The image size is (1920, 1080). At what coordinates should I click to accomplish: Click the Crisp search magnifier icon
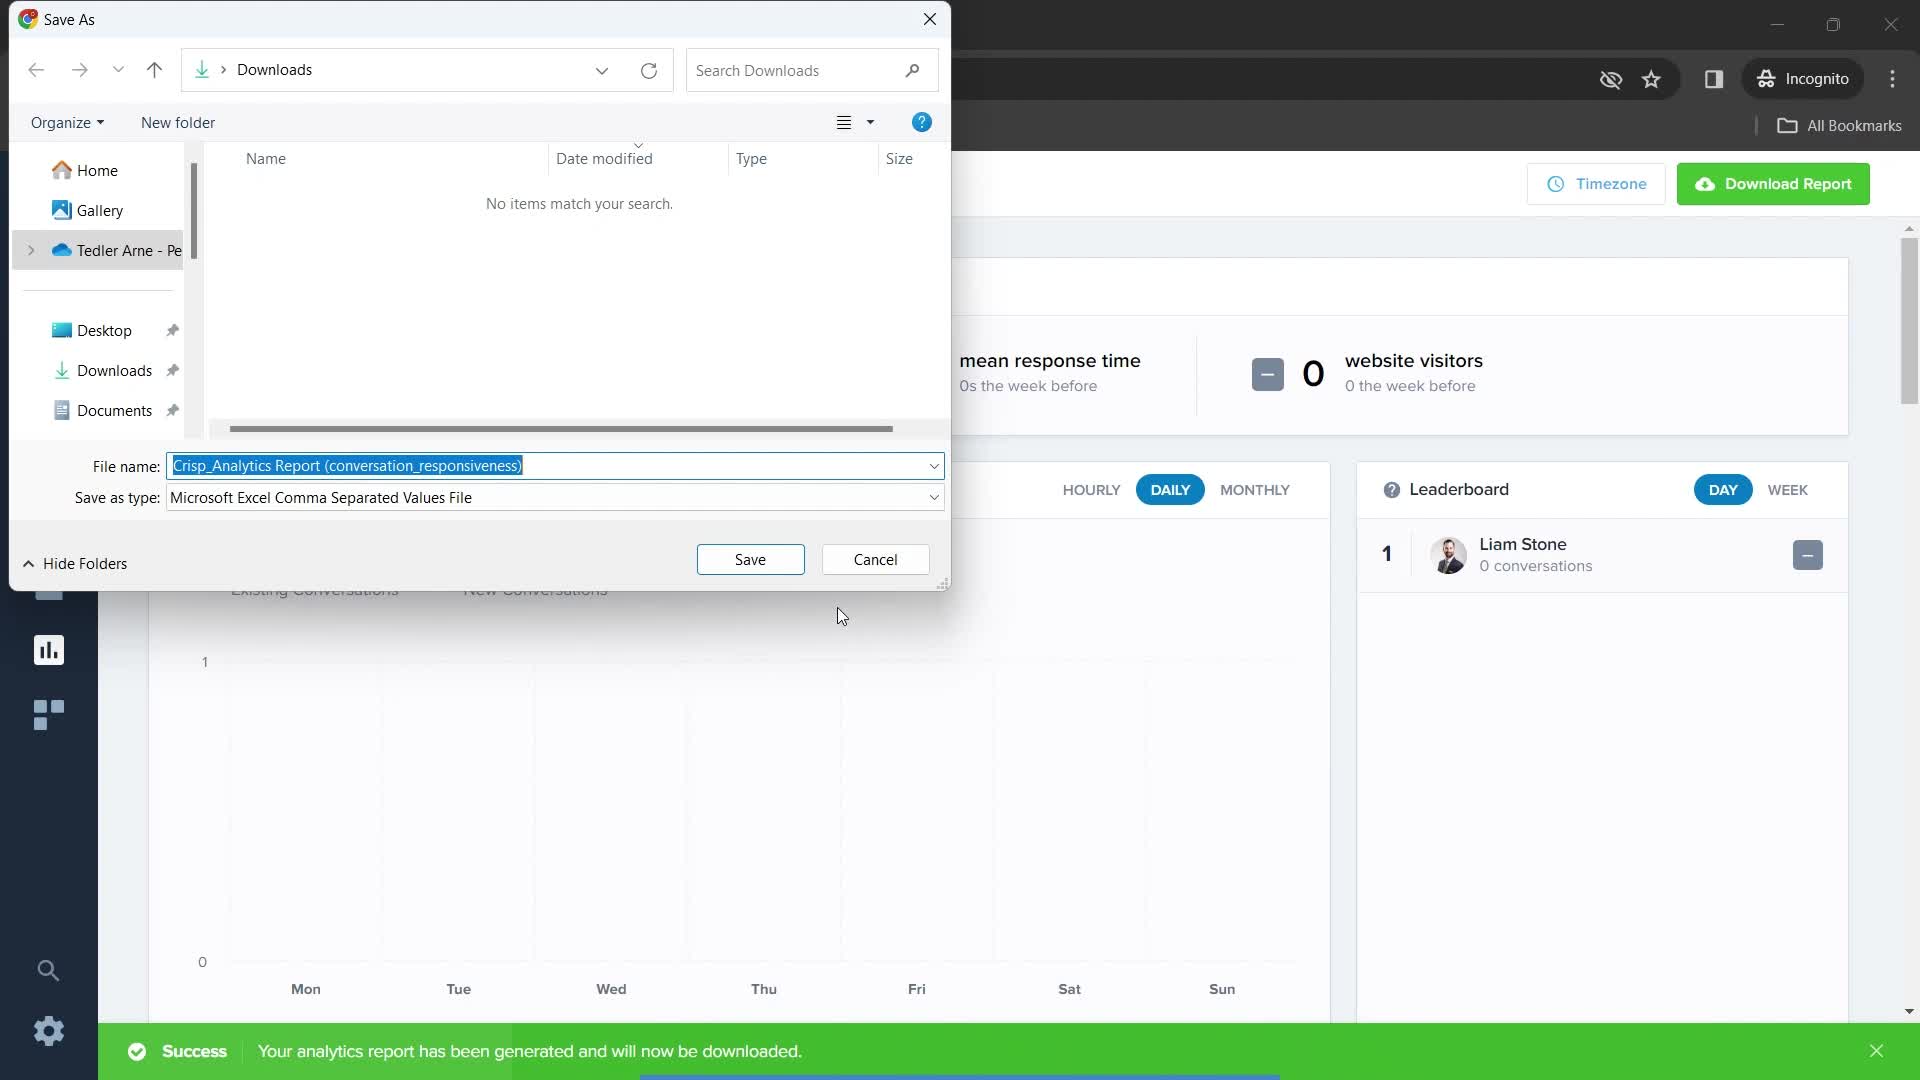tap(47, 971)
